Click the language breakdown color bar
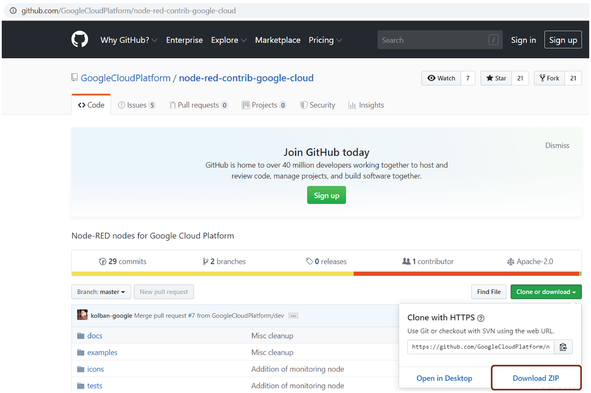Viewport: 591px width, 393px height. pos(326,274)
